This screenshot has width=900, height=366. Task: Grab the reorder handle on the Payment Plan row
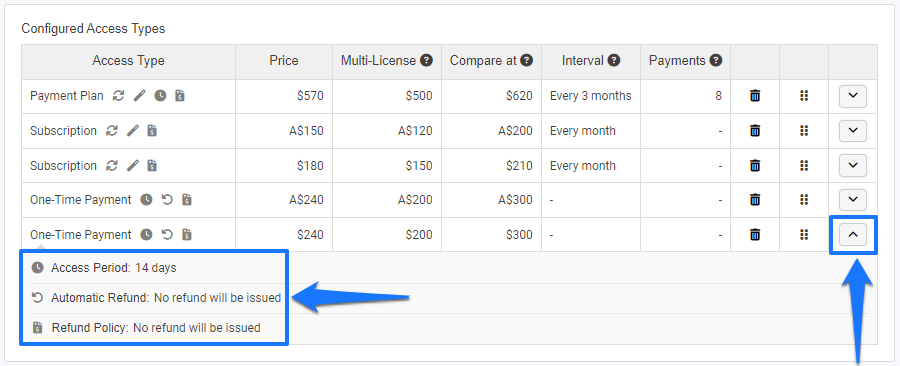[804, 96]
